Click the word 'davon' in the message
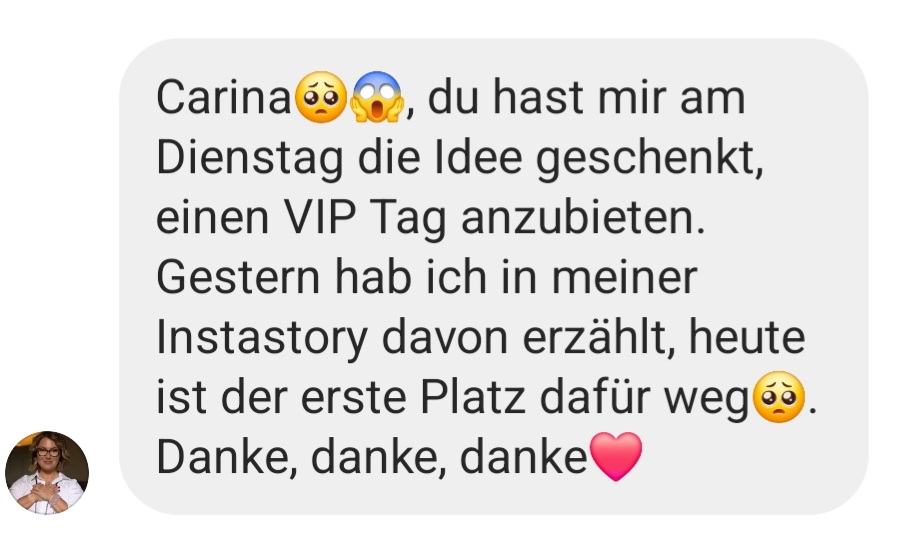Viewport: 918px width, 537px height. pyautogui.click(x=445, y=338)
